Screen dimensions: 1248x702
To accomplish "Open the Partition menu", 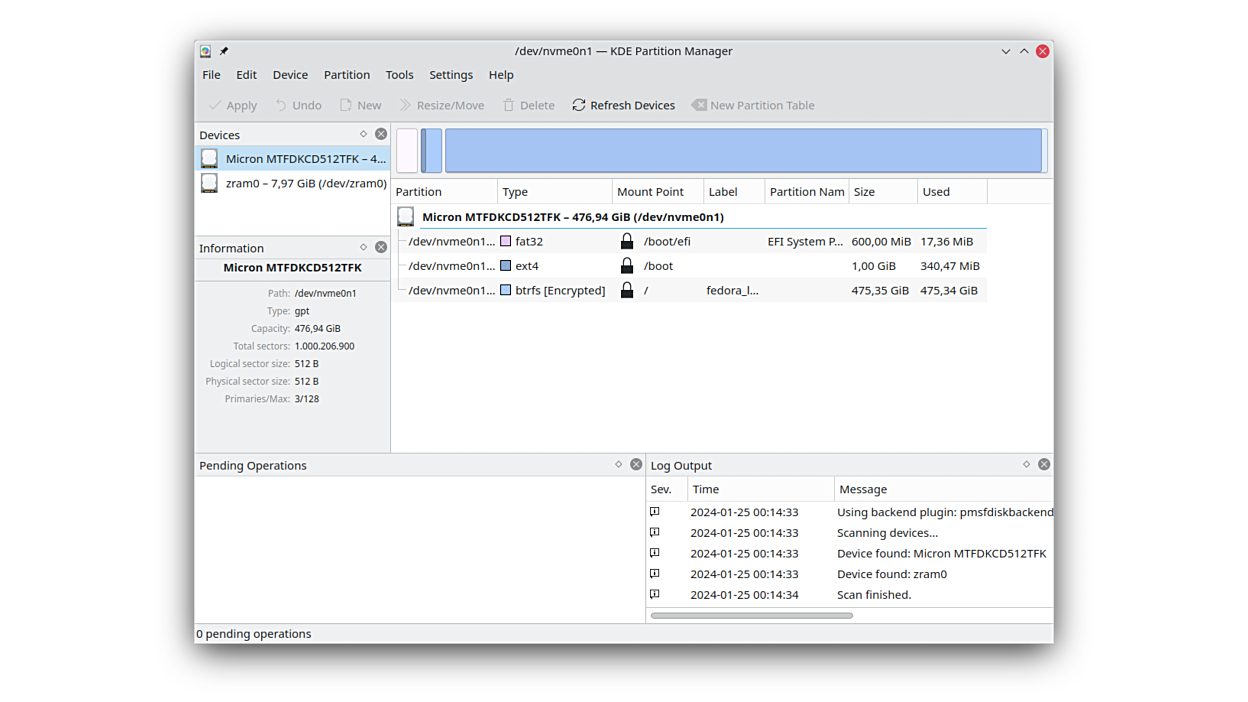I will (x=347, y=75).
